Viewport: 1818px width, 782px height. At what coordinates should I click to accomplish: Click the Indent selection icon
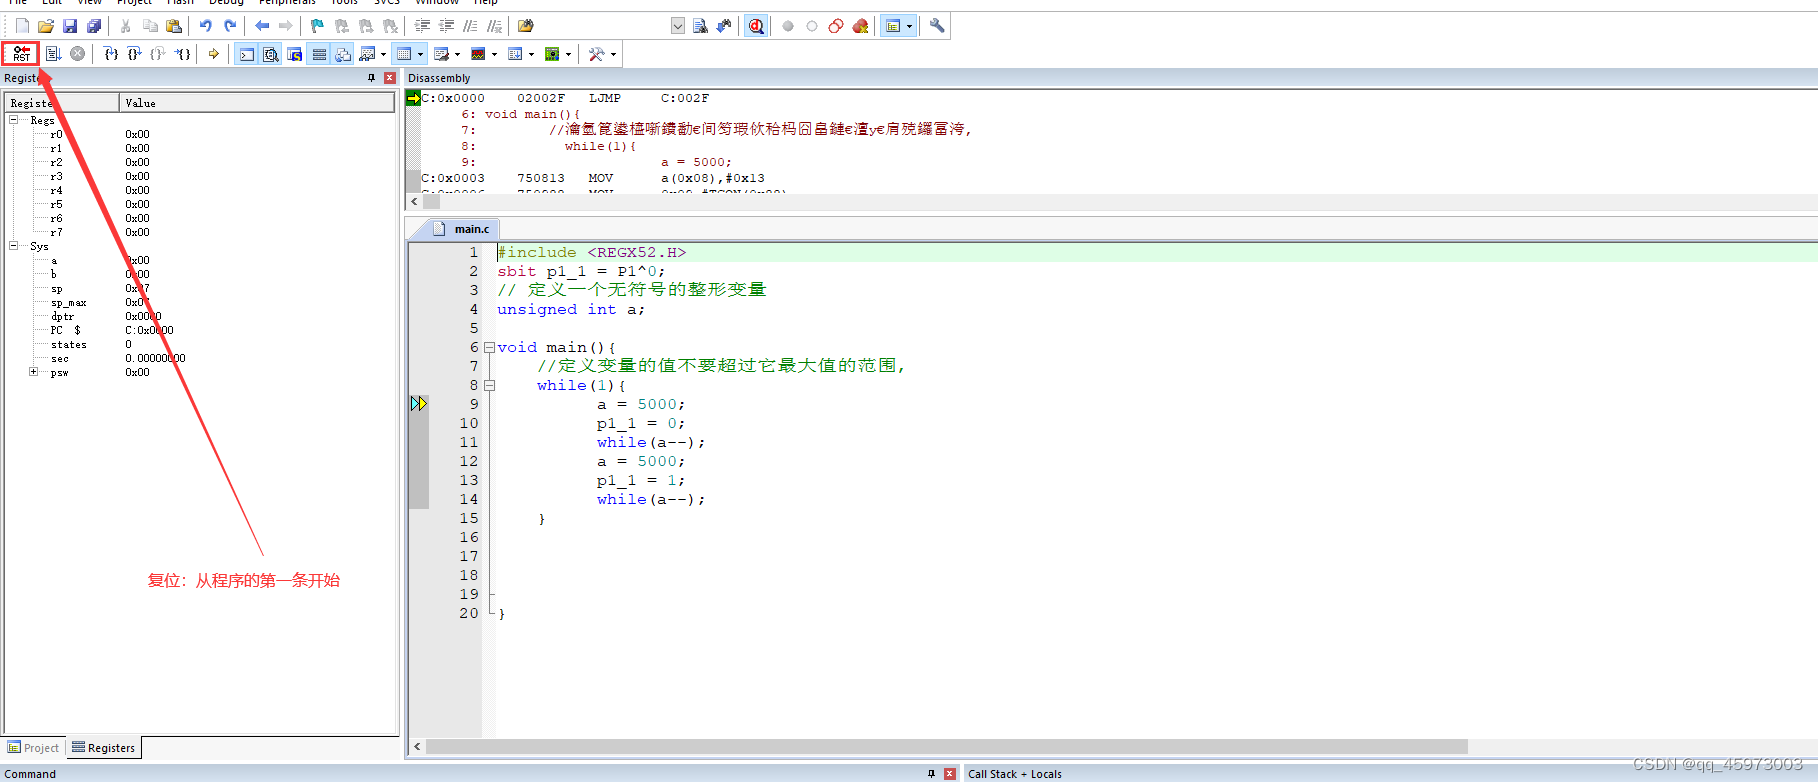point(423,26)
